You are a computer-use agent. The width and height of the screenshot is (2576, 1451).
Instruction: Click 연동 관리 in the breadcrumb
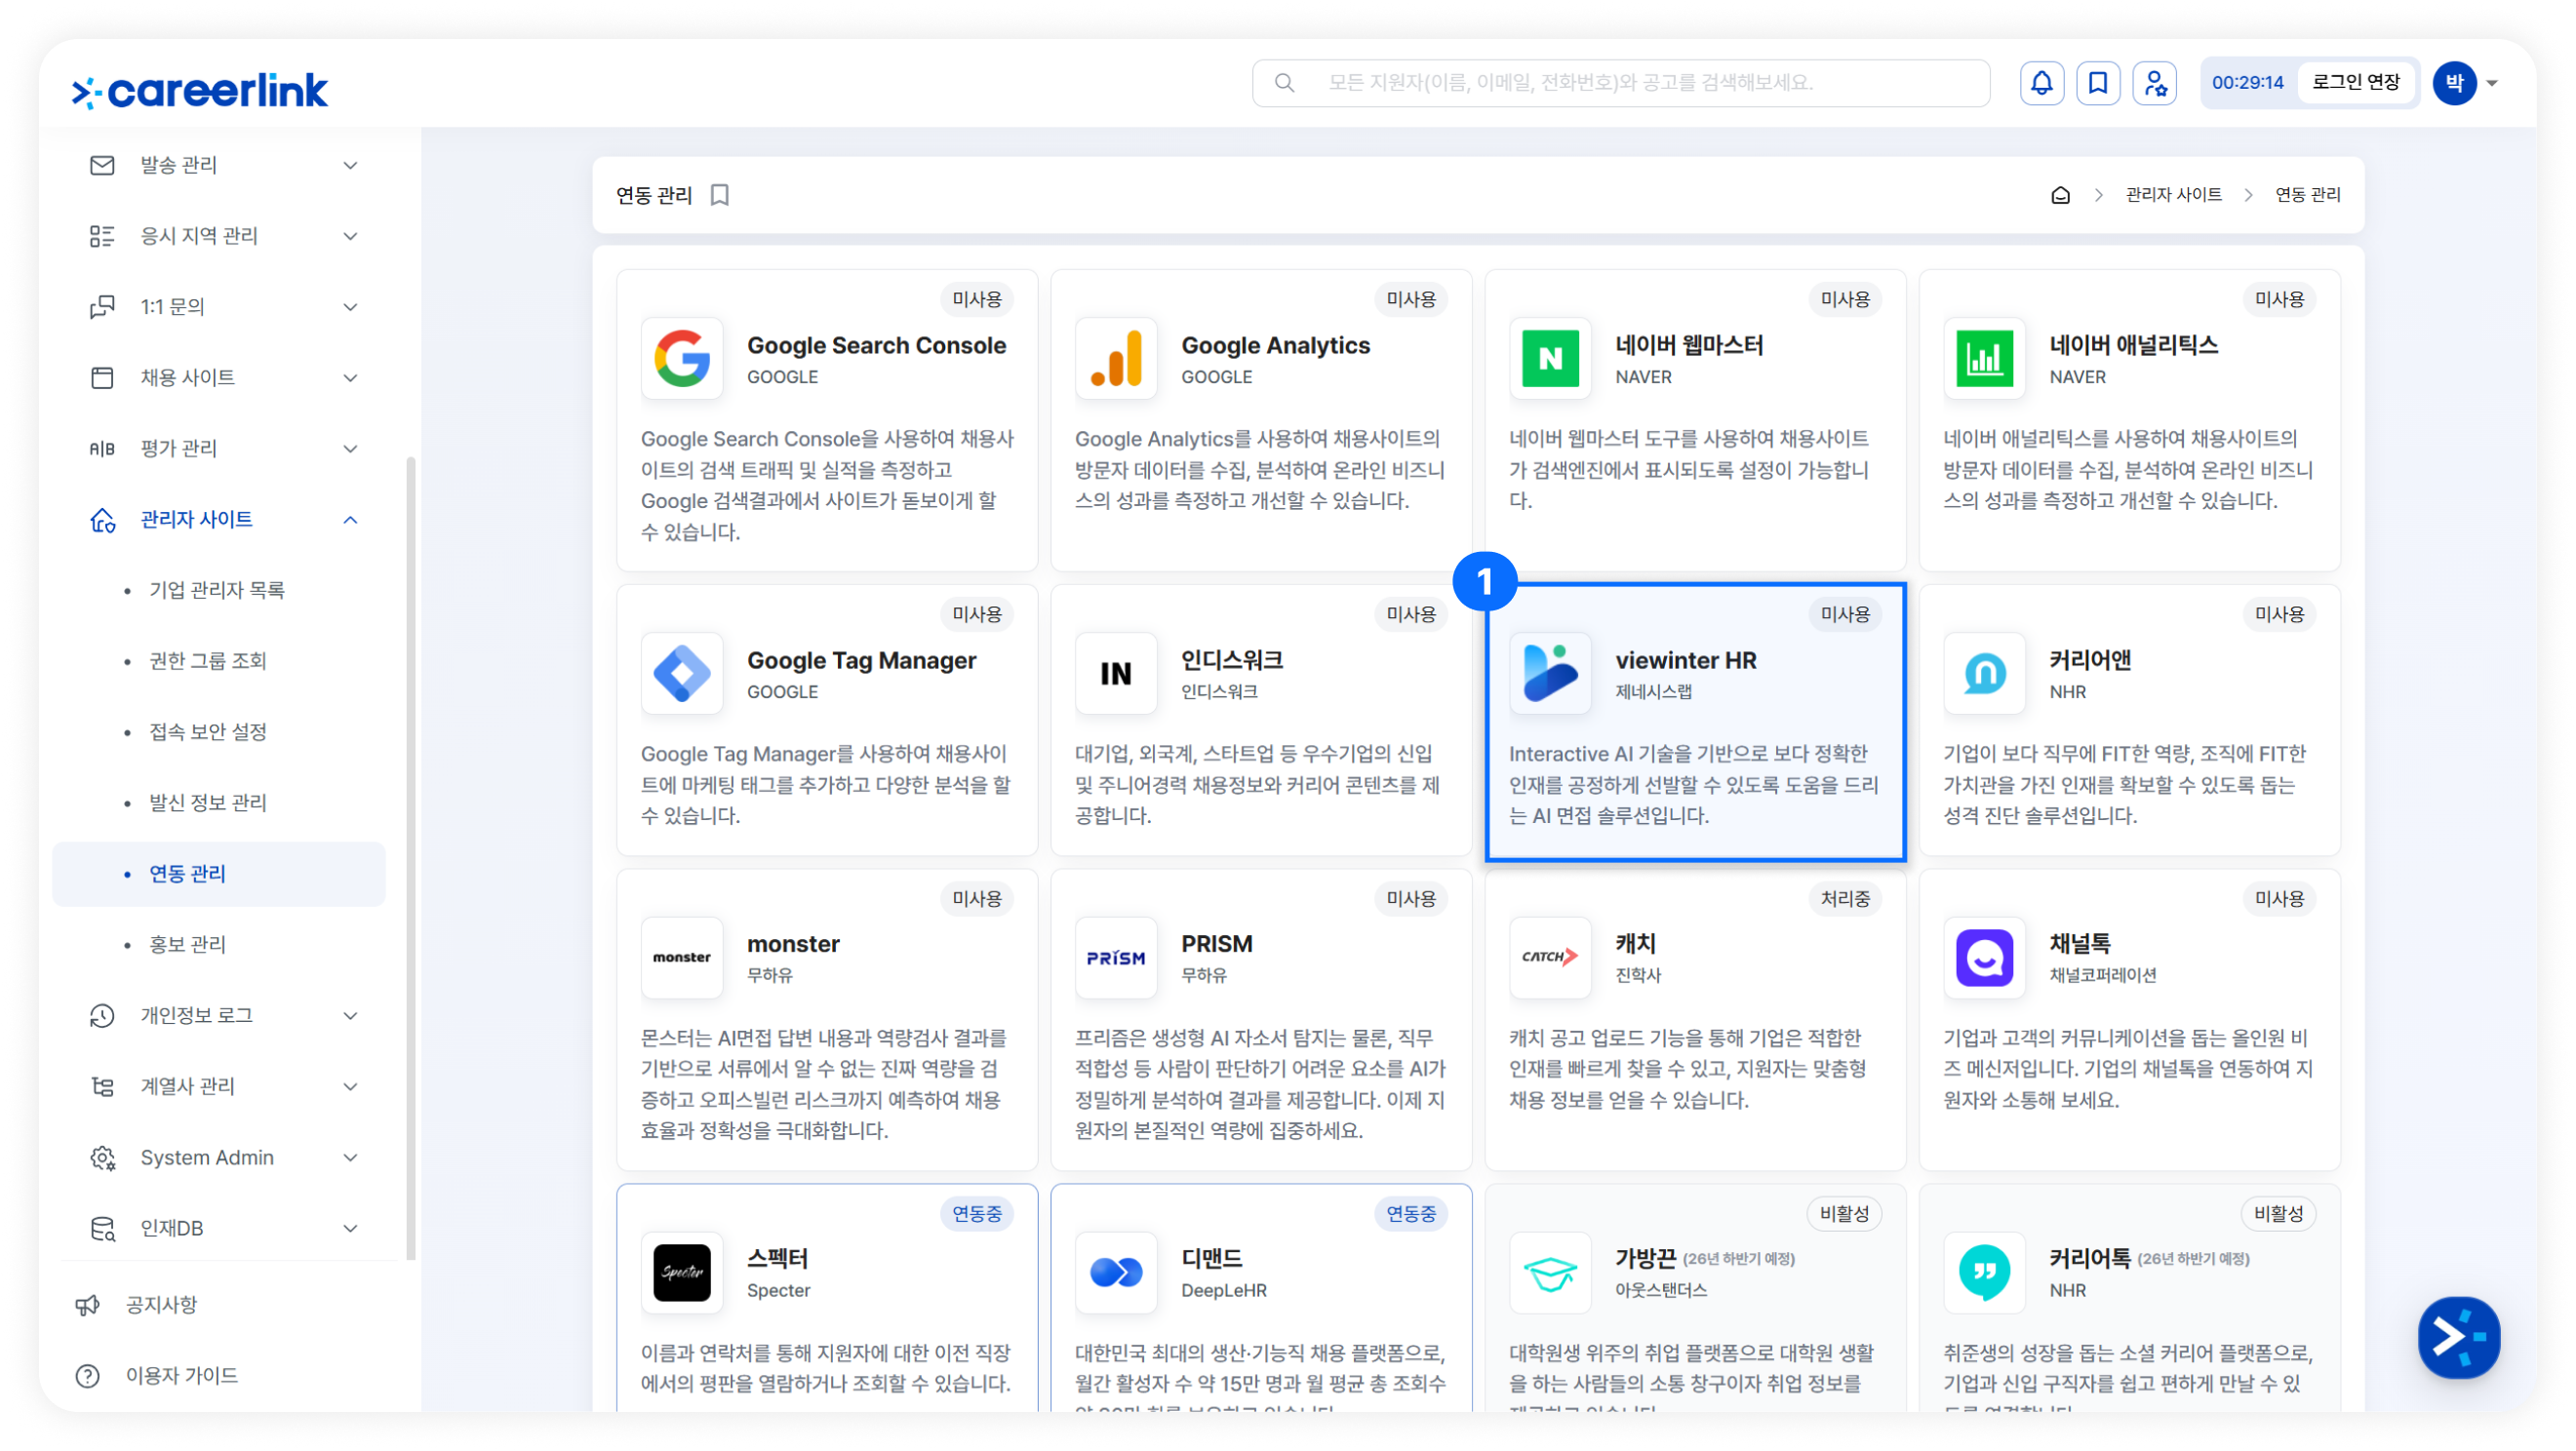(x=2307, y=195)
